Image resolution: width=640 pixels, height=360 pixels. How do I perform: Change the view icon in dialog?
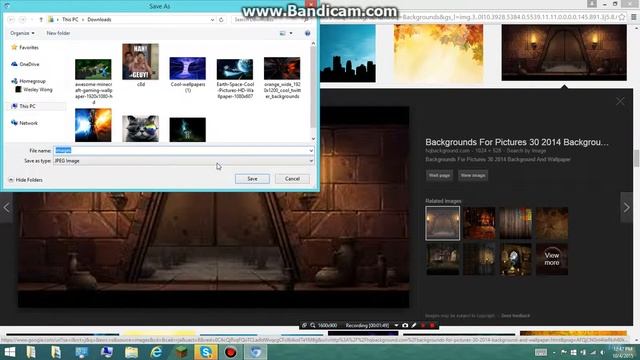click(x=282, y=33)
